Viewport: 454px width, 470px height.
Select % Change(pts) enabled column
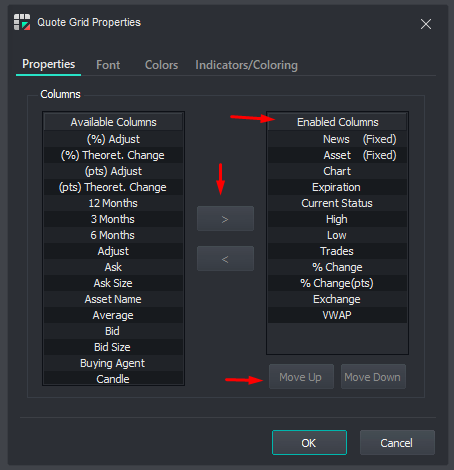point(337,283)
